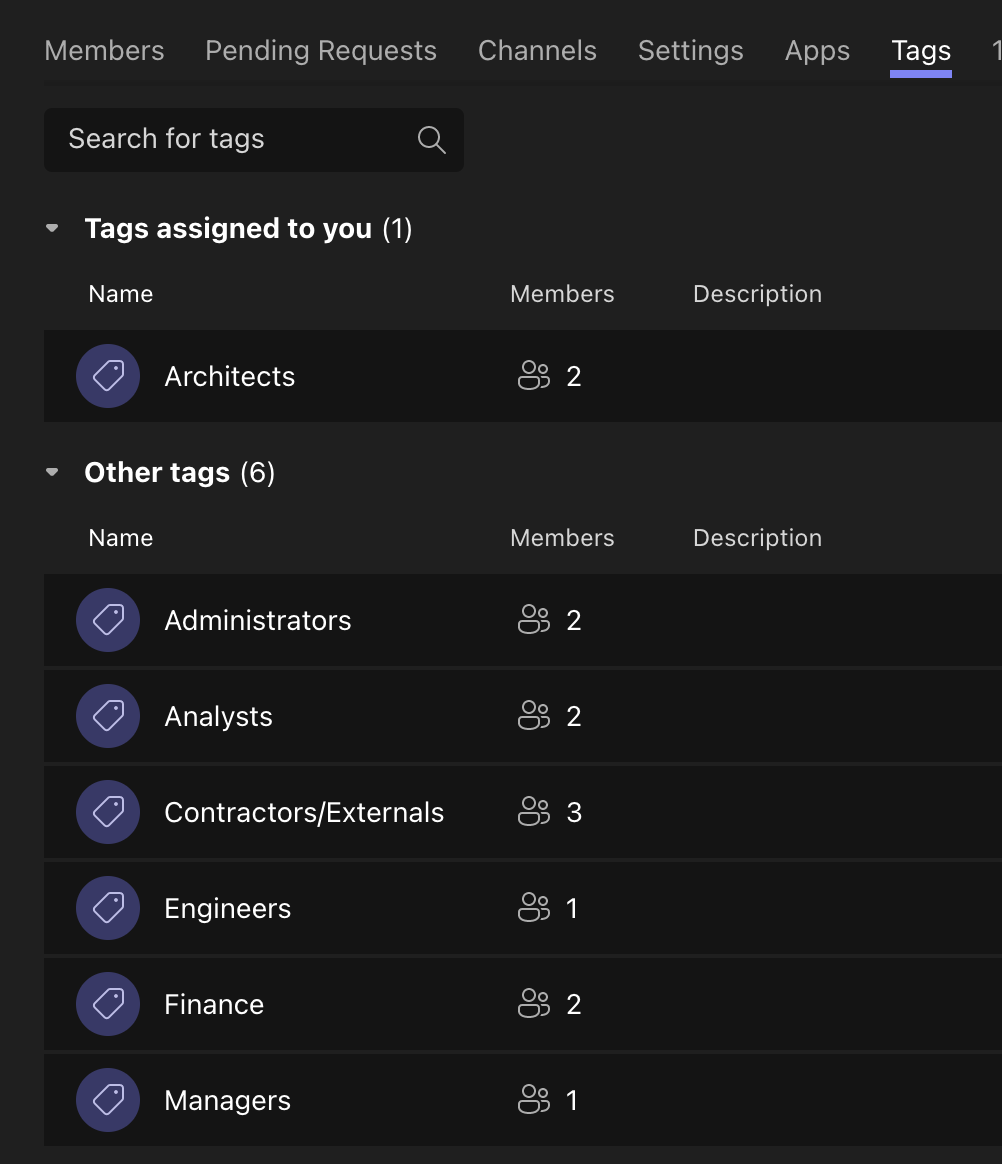The width and height of the screenshot is (1002, 1164).
Task: Switch to the Apps tab
Action: click(817, 51)
